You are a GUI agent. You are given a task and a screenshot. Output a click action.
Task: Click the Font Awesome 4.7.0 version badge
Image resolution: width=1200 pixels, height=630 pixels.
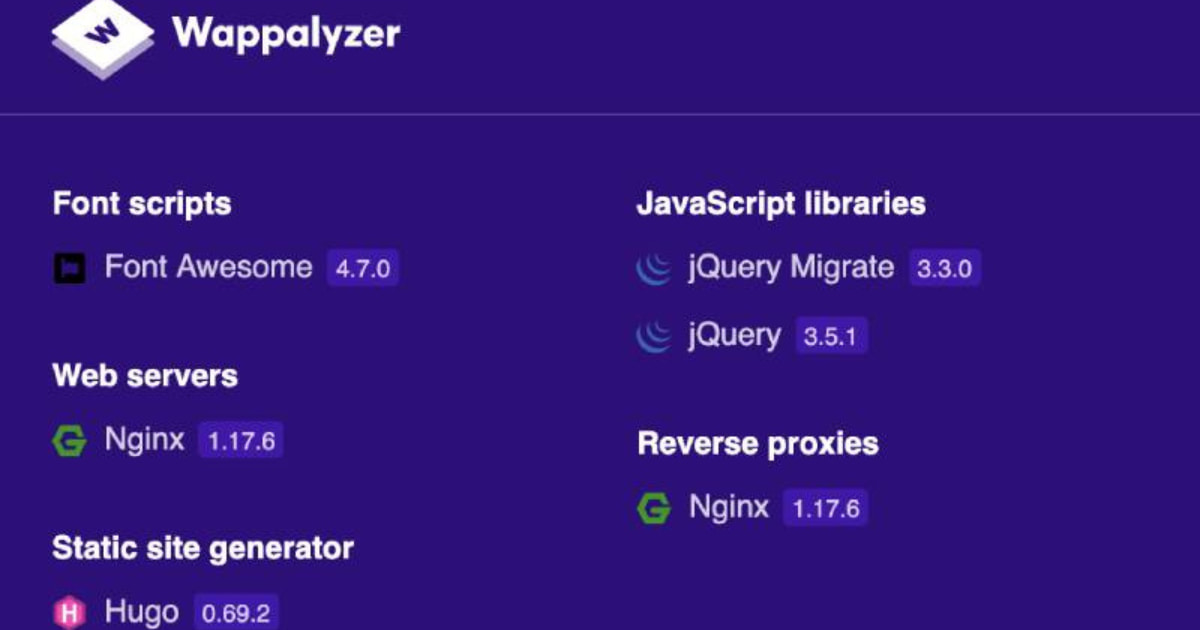tap(362, 268)
